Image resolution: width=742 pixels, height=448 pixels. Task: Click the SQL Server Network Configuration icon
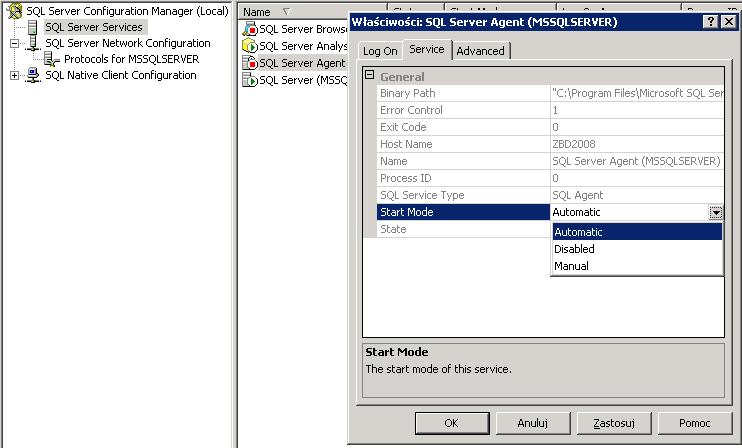33,43
